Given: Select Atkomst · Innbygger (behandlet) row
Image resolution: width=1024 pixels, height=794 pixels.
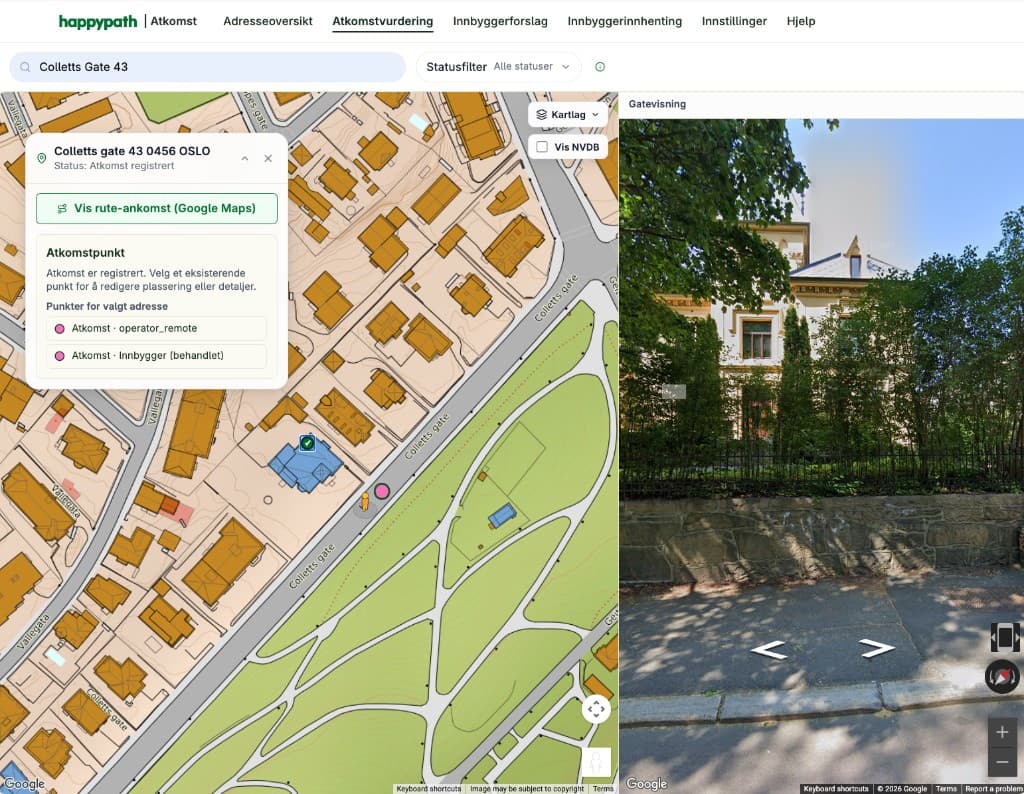Looking at the screenshot, I should click(x=157, y=356).
